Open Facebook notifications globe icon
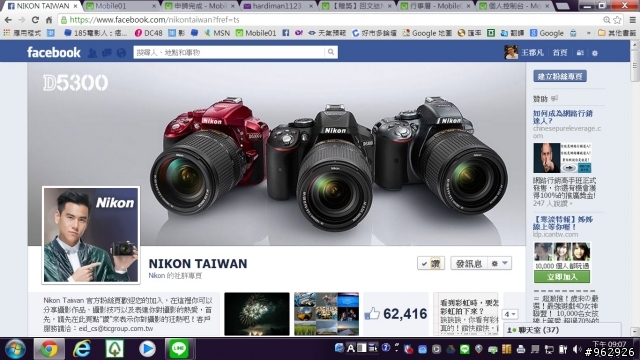 pyautogui.click(x=121, y=53)
